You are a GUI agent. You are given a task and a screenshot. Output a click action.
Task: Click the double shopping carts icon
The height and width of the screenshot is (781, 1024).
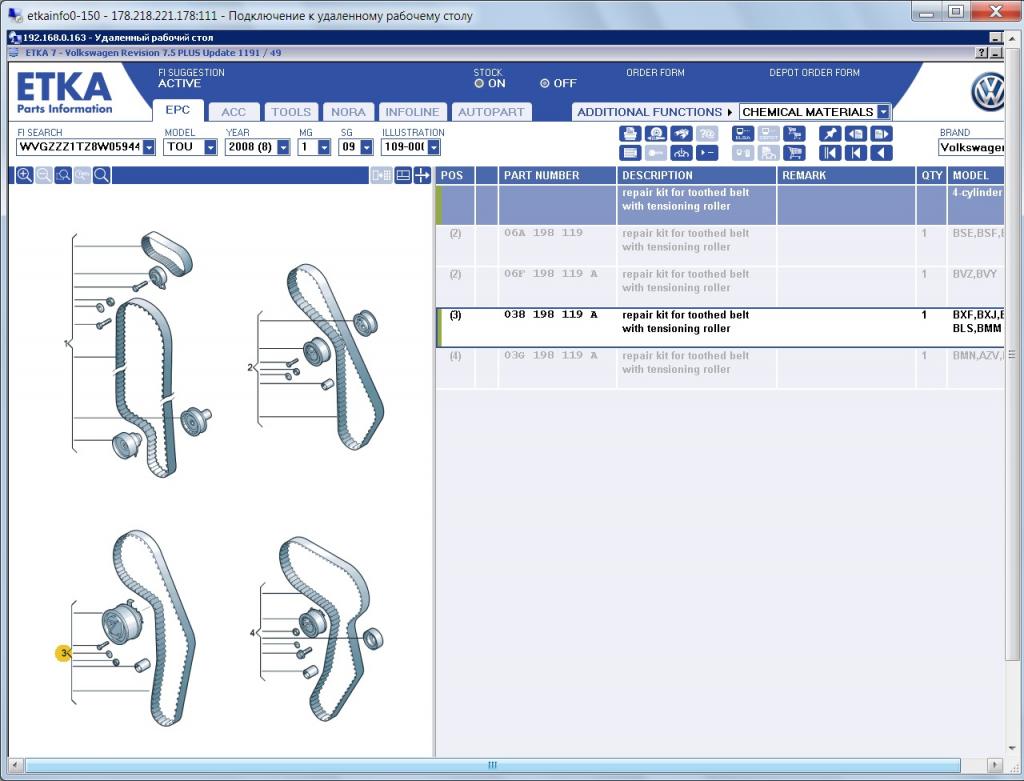(794, 134)
